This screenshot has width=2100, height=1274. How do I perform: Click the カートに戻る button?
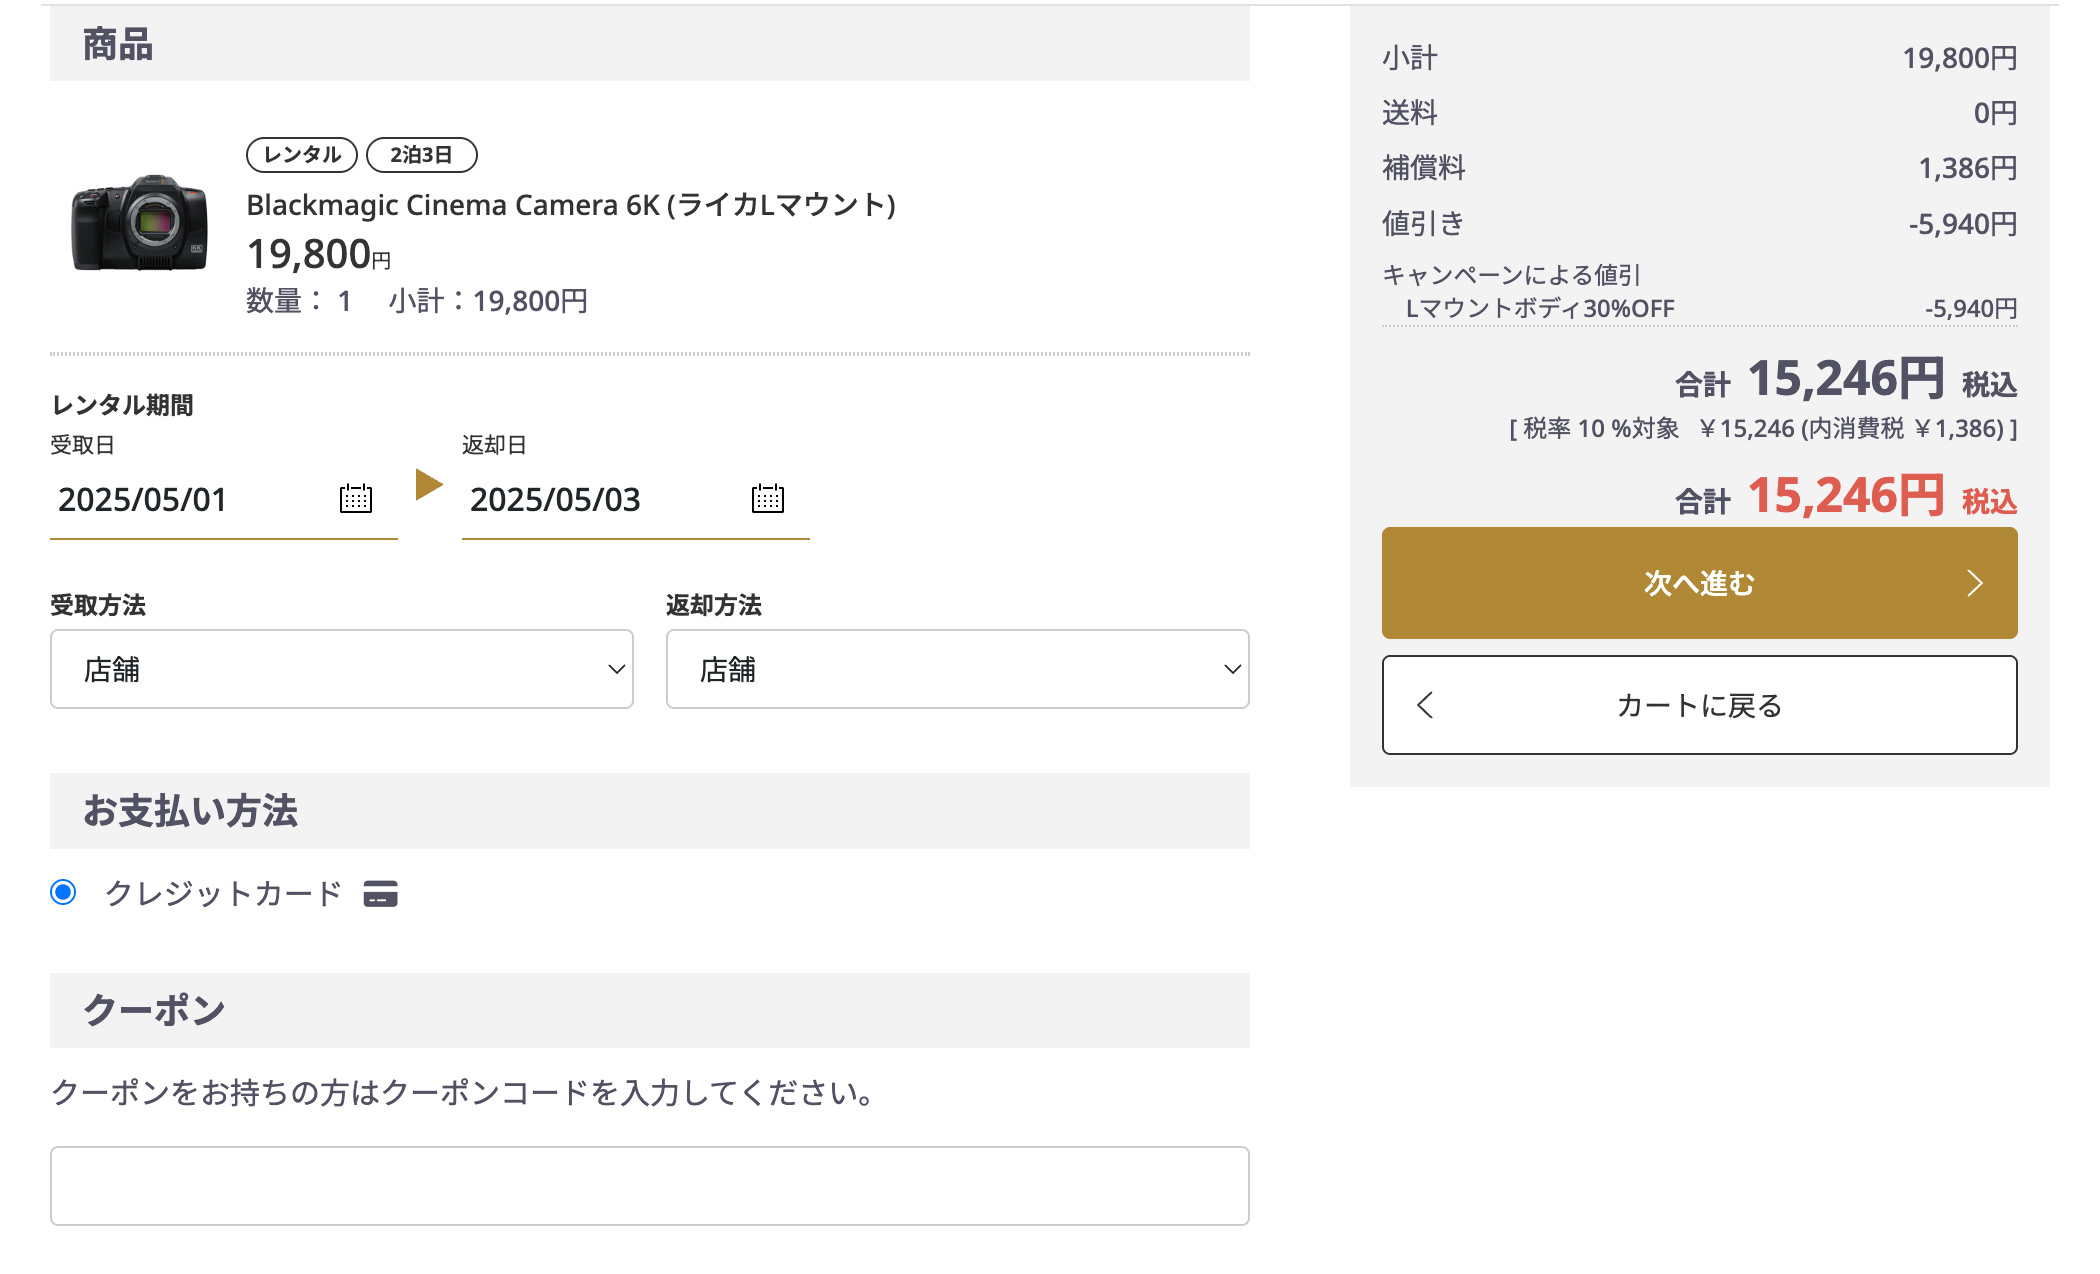pyautogui.click(x=1699, y=705)
